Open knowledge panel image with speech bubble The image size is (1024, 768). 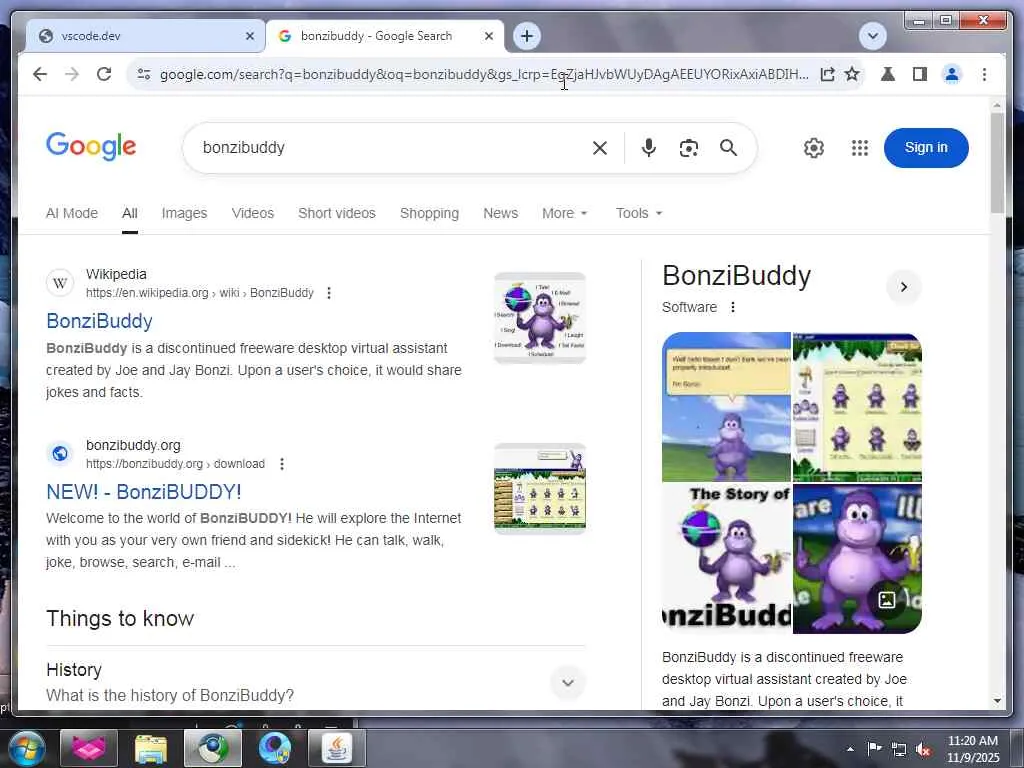[726, 407]
